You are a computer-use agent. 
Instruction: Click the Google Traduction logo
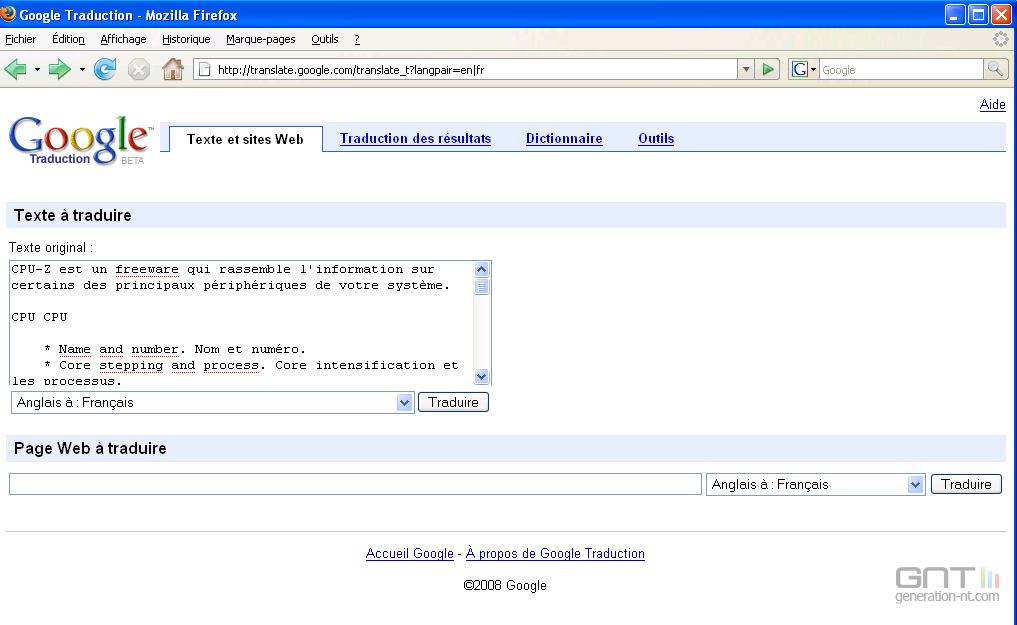(x=81, y=140)
